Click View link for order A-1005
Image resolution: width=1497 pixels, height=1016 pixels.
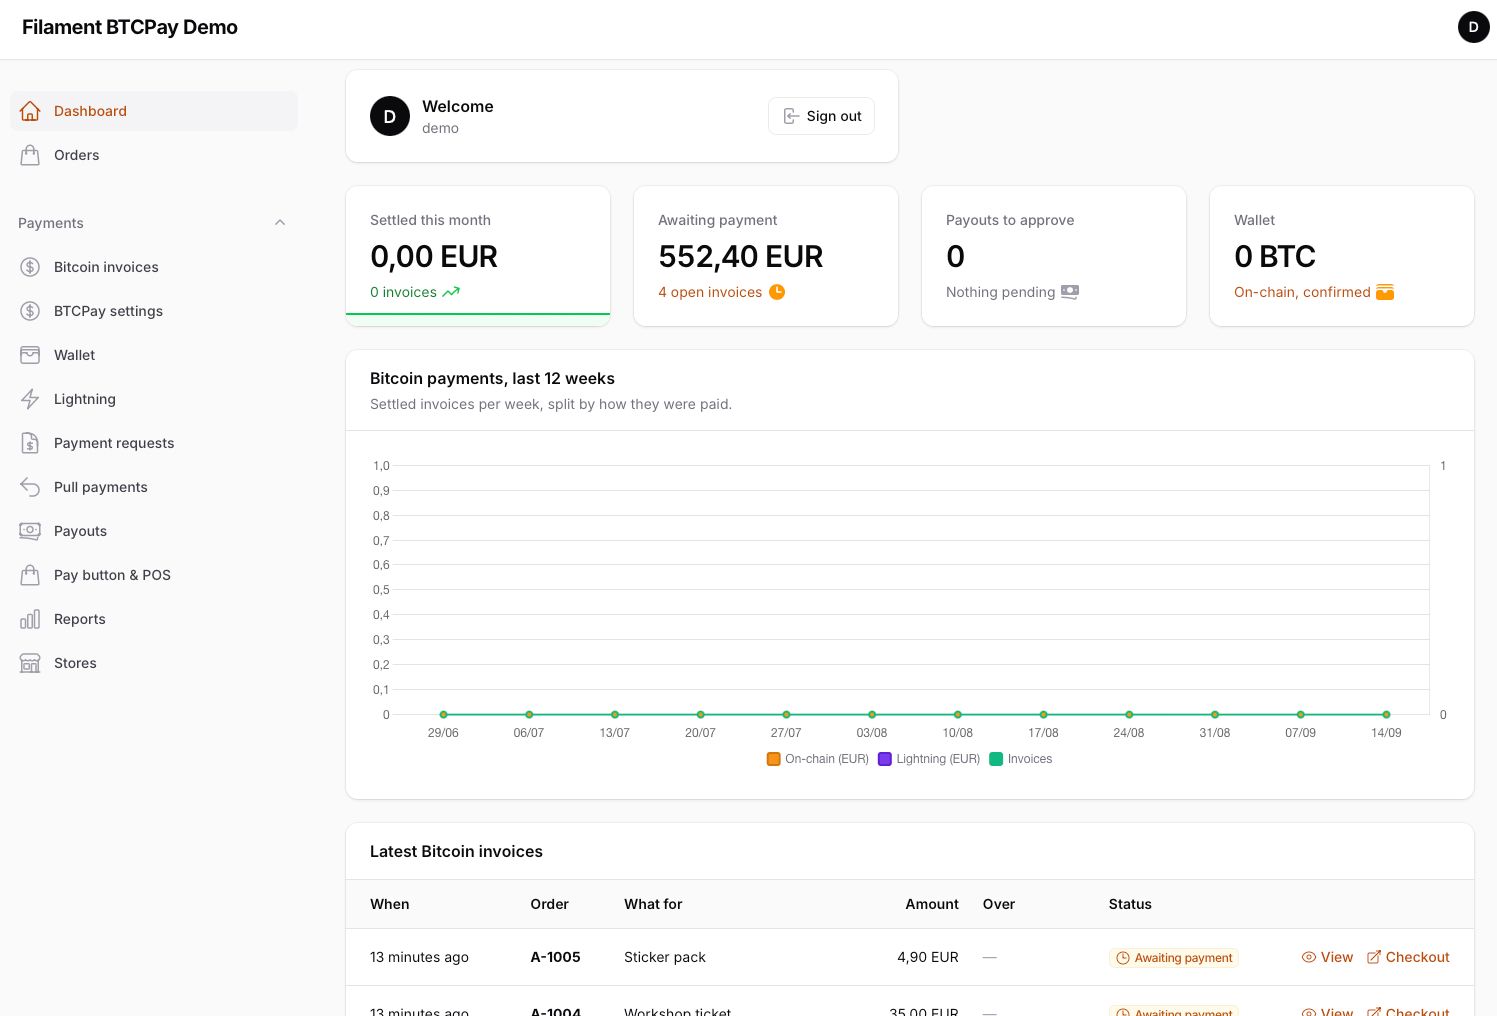pyautogui.click(x=1327, y=957)
